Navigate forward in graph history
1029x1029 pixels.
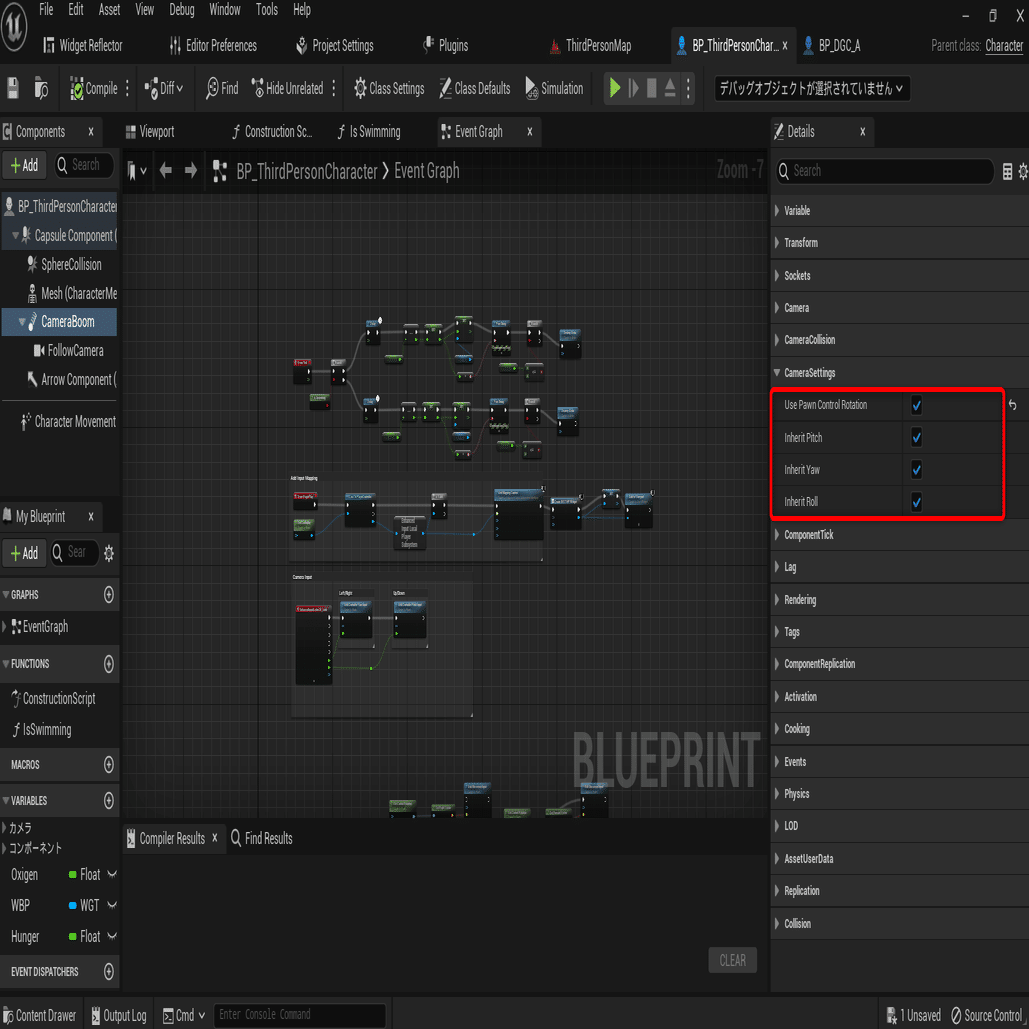(191, 171)
